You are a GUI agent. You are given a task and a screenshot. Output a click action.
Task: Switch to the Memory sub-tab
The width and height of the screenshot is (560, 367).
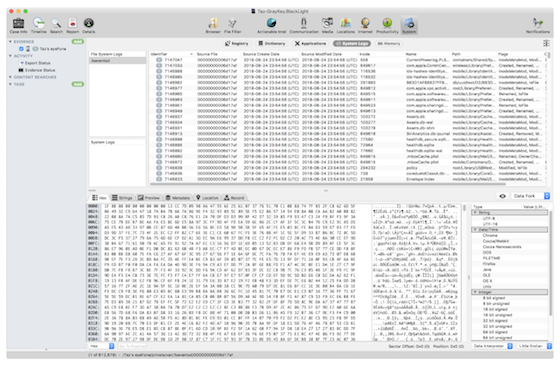coord(389,44)
